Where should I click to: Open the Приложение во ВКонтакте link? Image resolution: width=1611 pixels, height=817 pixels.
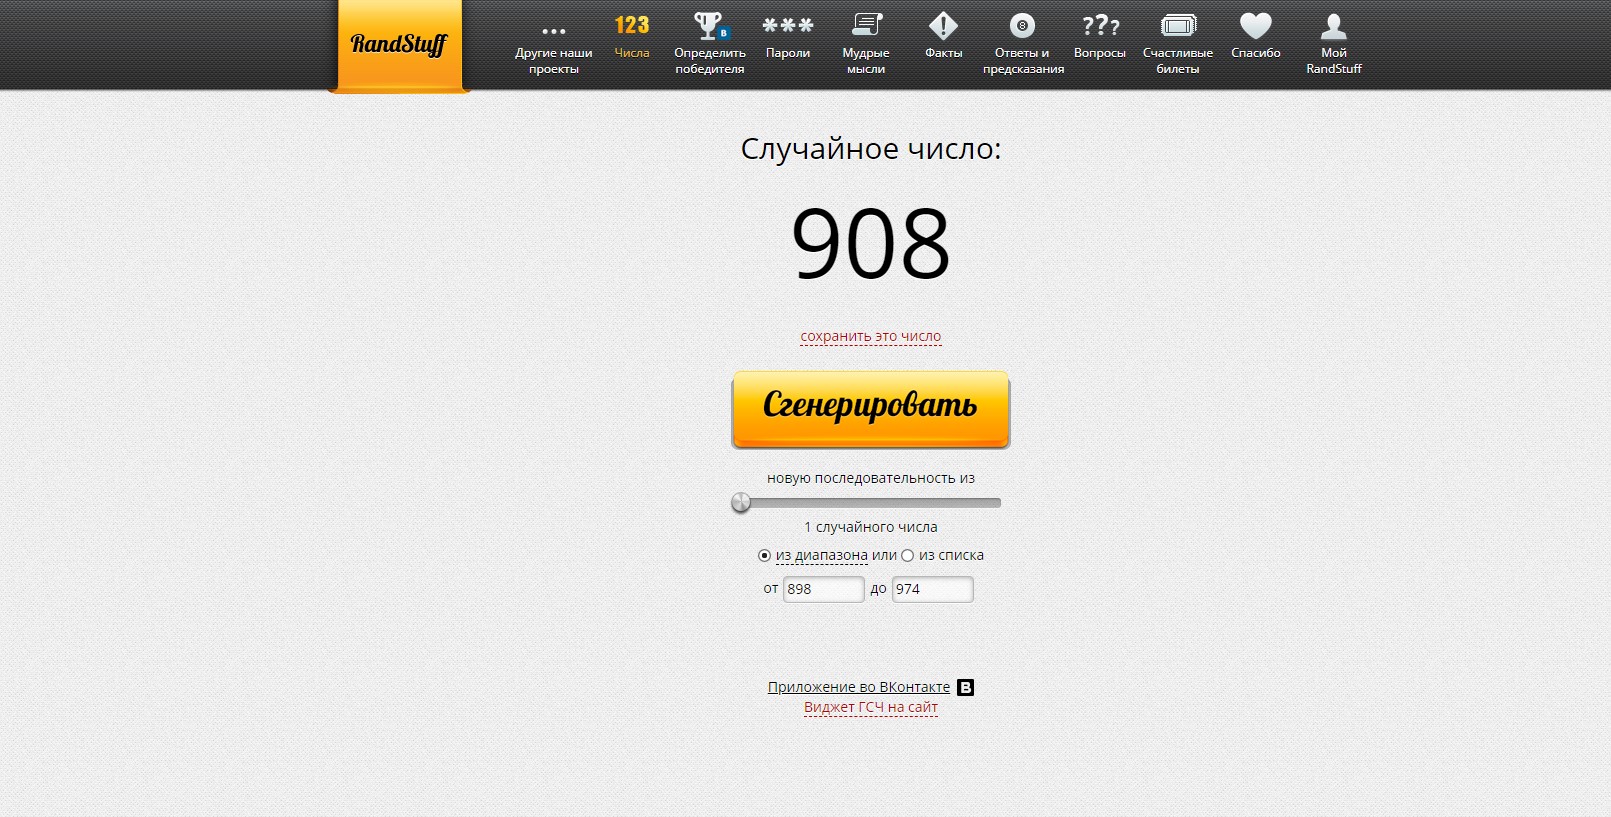tap(859, 687)
